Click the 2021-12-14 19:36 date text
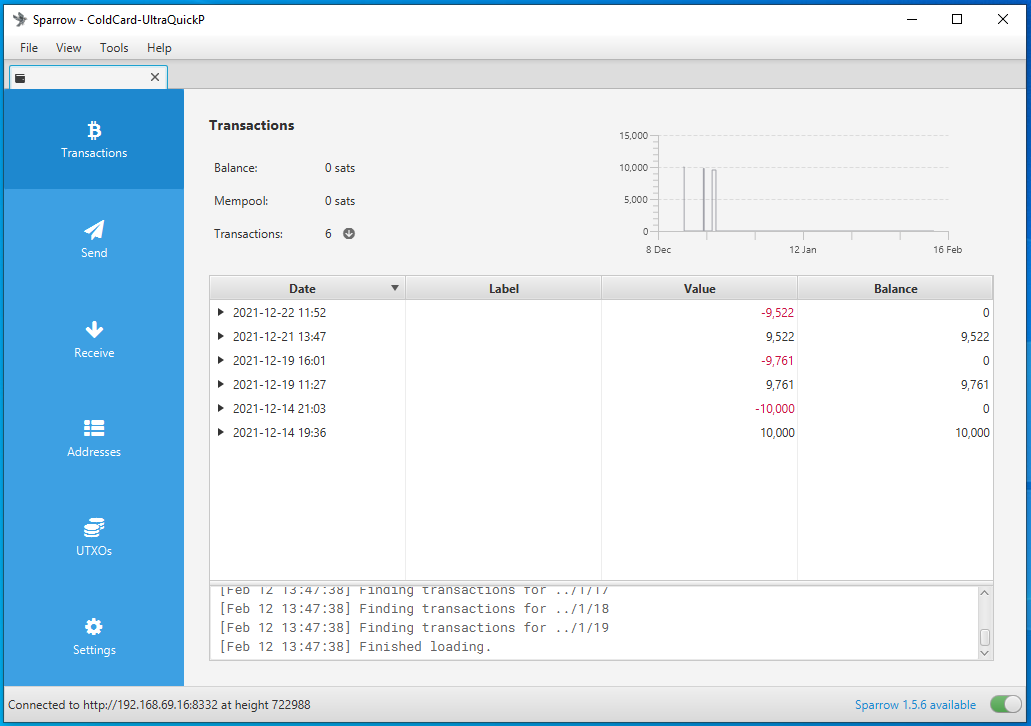This screenshot has height=726, width=1031. (279, 433)
